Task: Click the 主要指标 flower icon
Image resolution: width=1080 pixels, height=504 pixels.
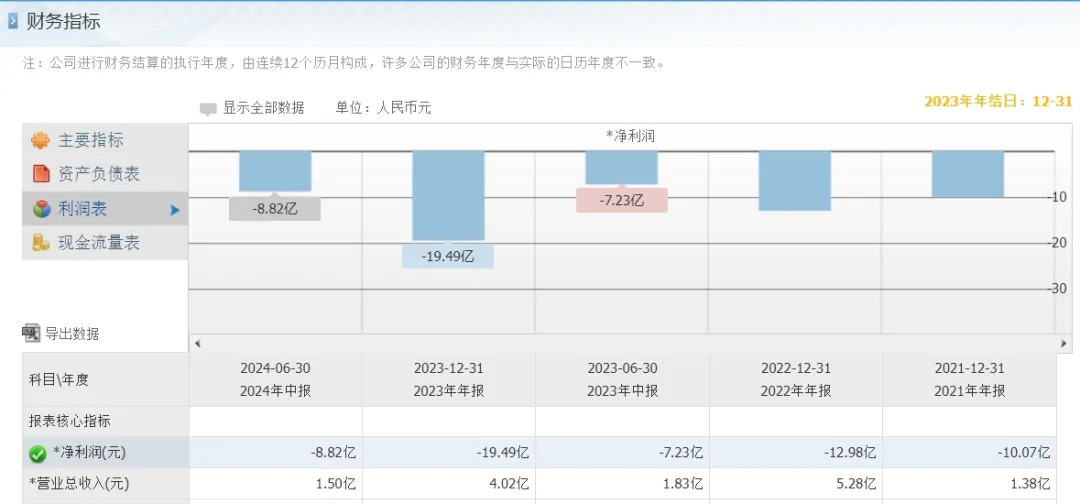Action: pyautogui.click(x=41, y=140)
